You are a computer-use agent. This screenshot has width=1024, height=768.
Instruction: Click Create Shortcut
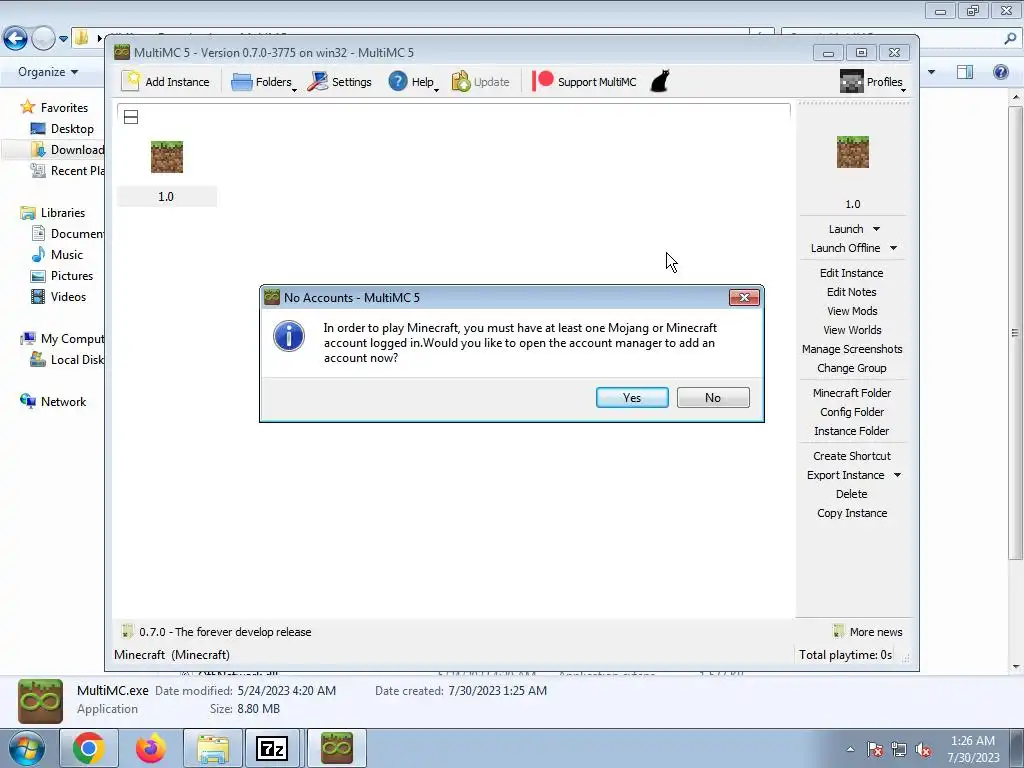[852, 456]
